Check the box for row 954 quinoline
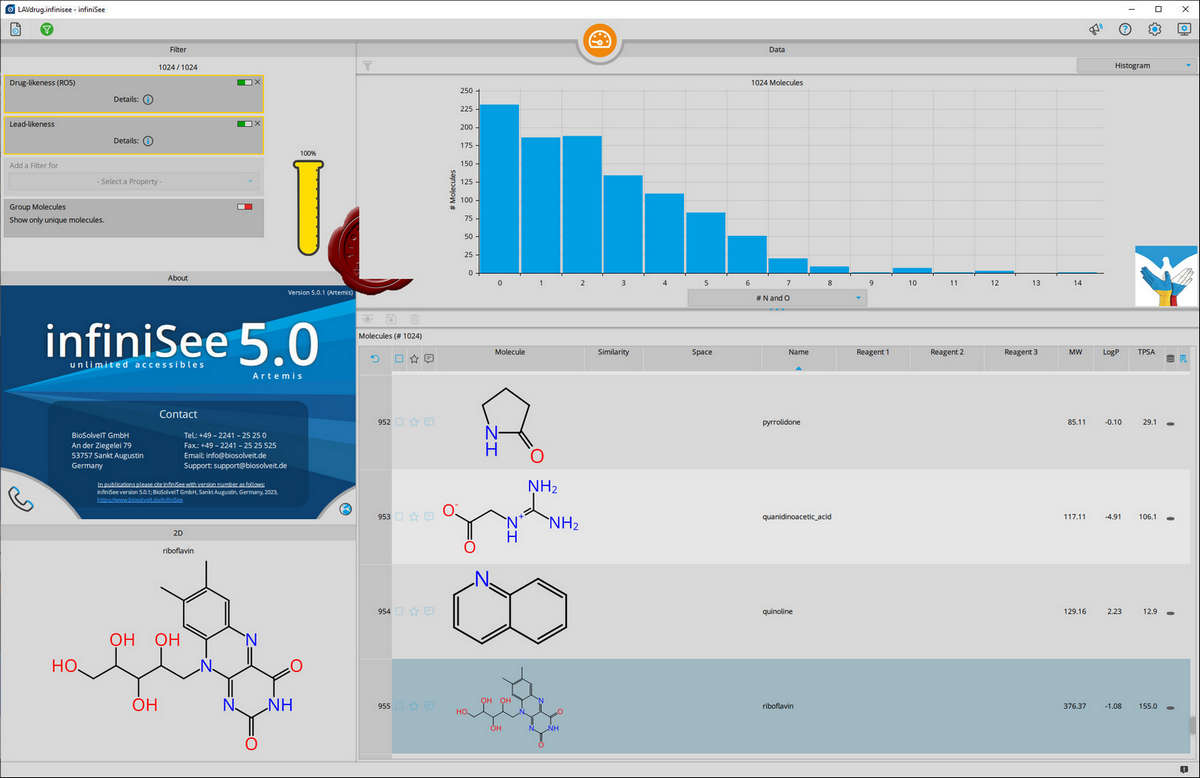Screen dimensions: 1200x778 point(400,611)
